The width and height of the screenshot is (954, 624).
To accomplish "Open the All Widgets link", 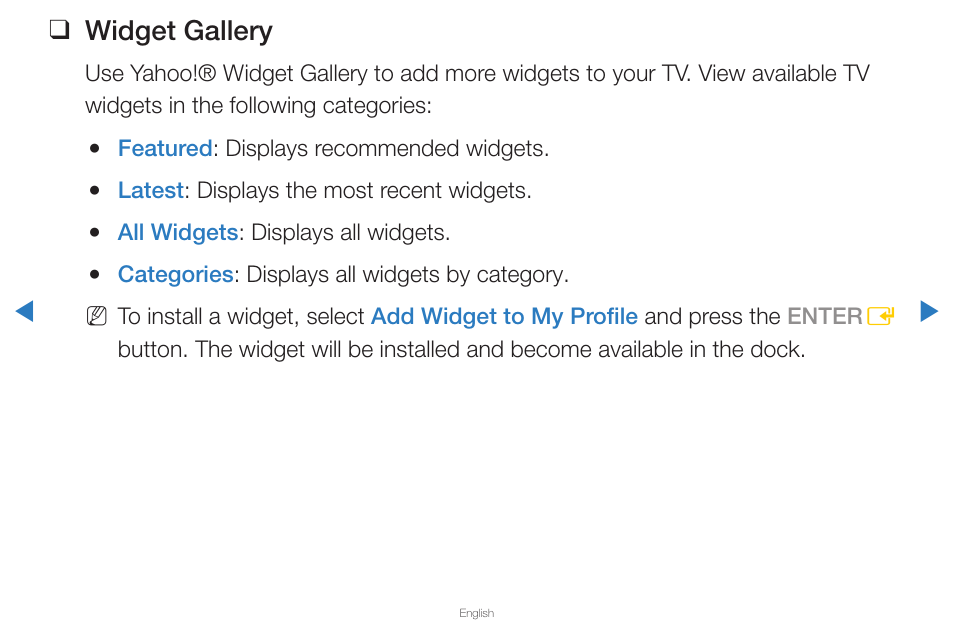I will tap(178, 233).
